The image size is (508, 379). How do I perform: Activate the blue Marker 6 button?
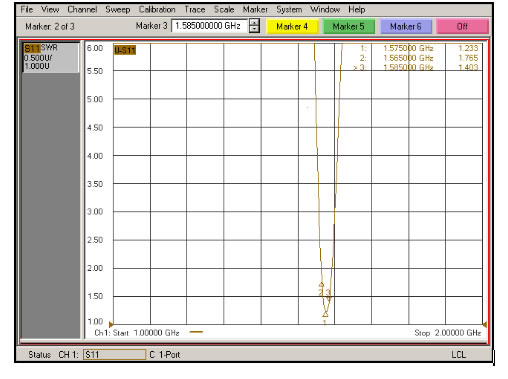coord(406,27)
